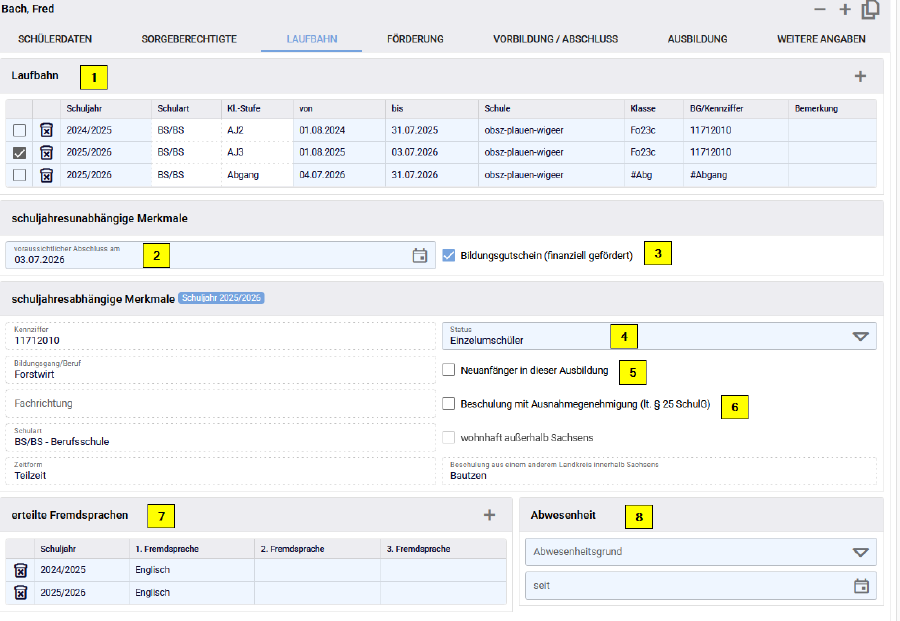Open calendar picker for Abwesenheit seit field
Viewport: 900px width, 621px height.
point(861,586)
